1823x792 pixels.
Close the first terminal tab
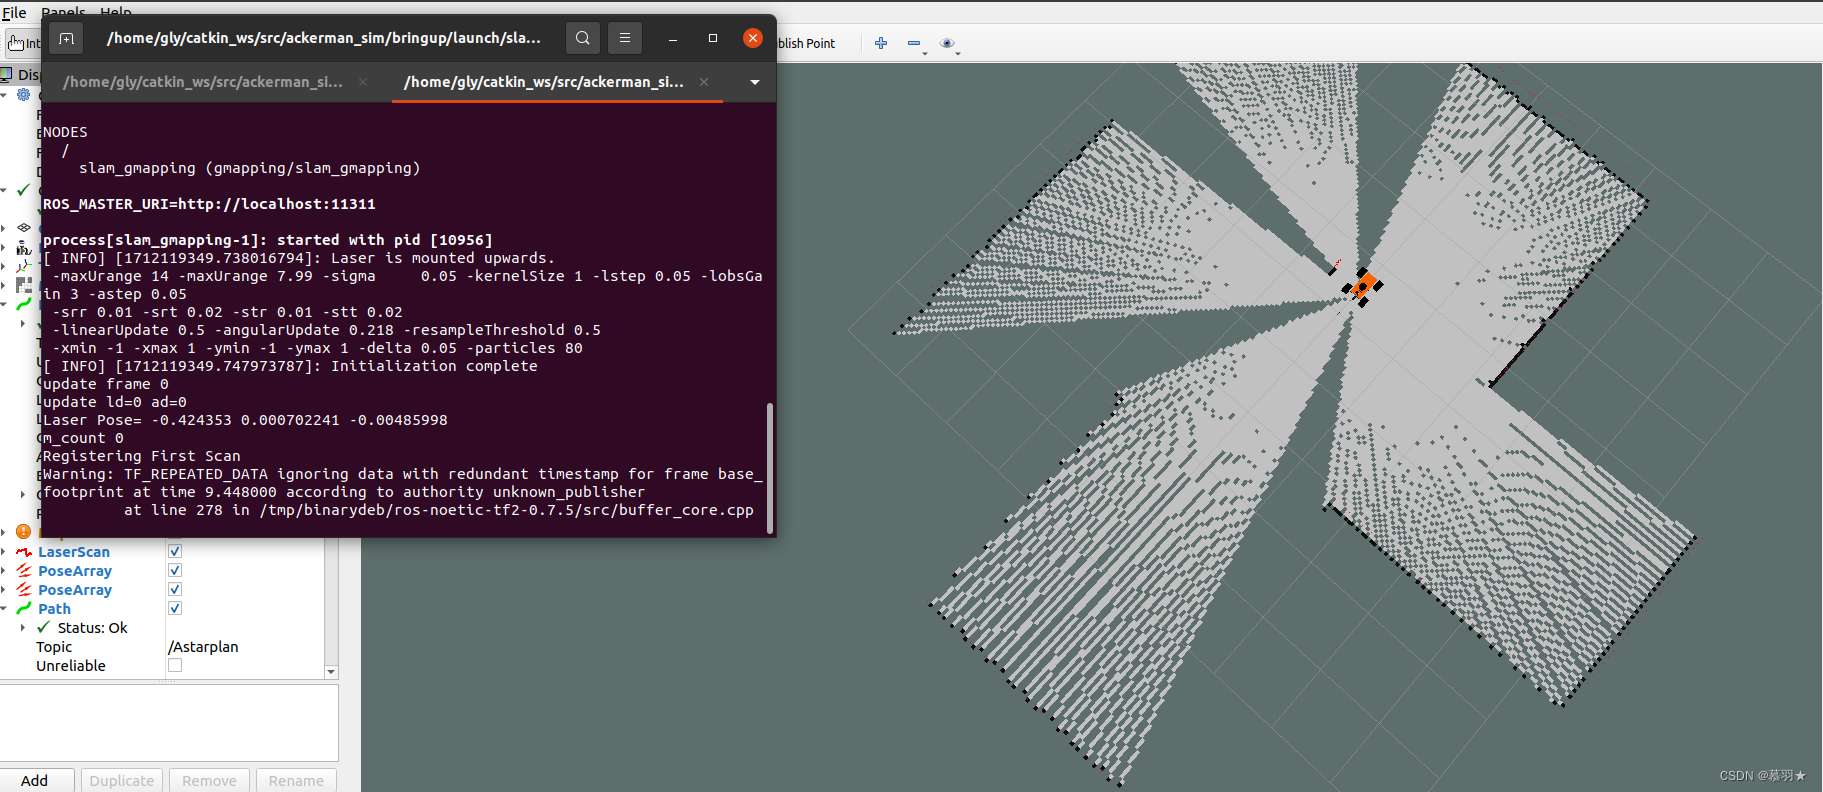(x=362, y=82)
